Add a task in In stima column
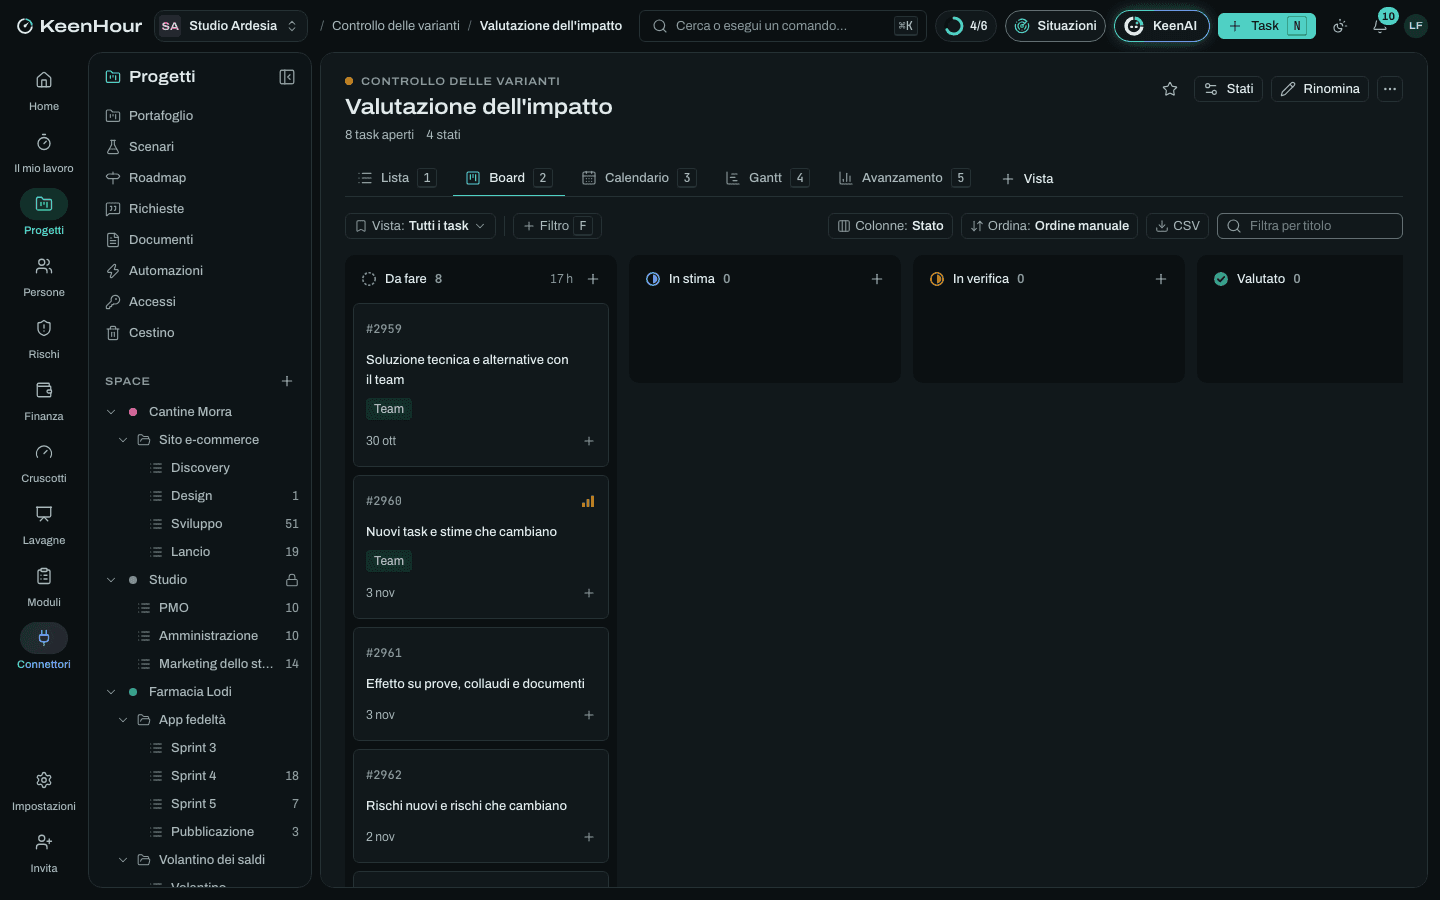This screenshot has height=900, width=1440. [877, 279]
